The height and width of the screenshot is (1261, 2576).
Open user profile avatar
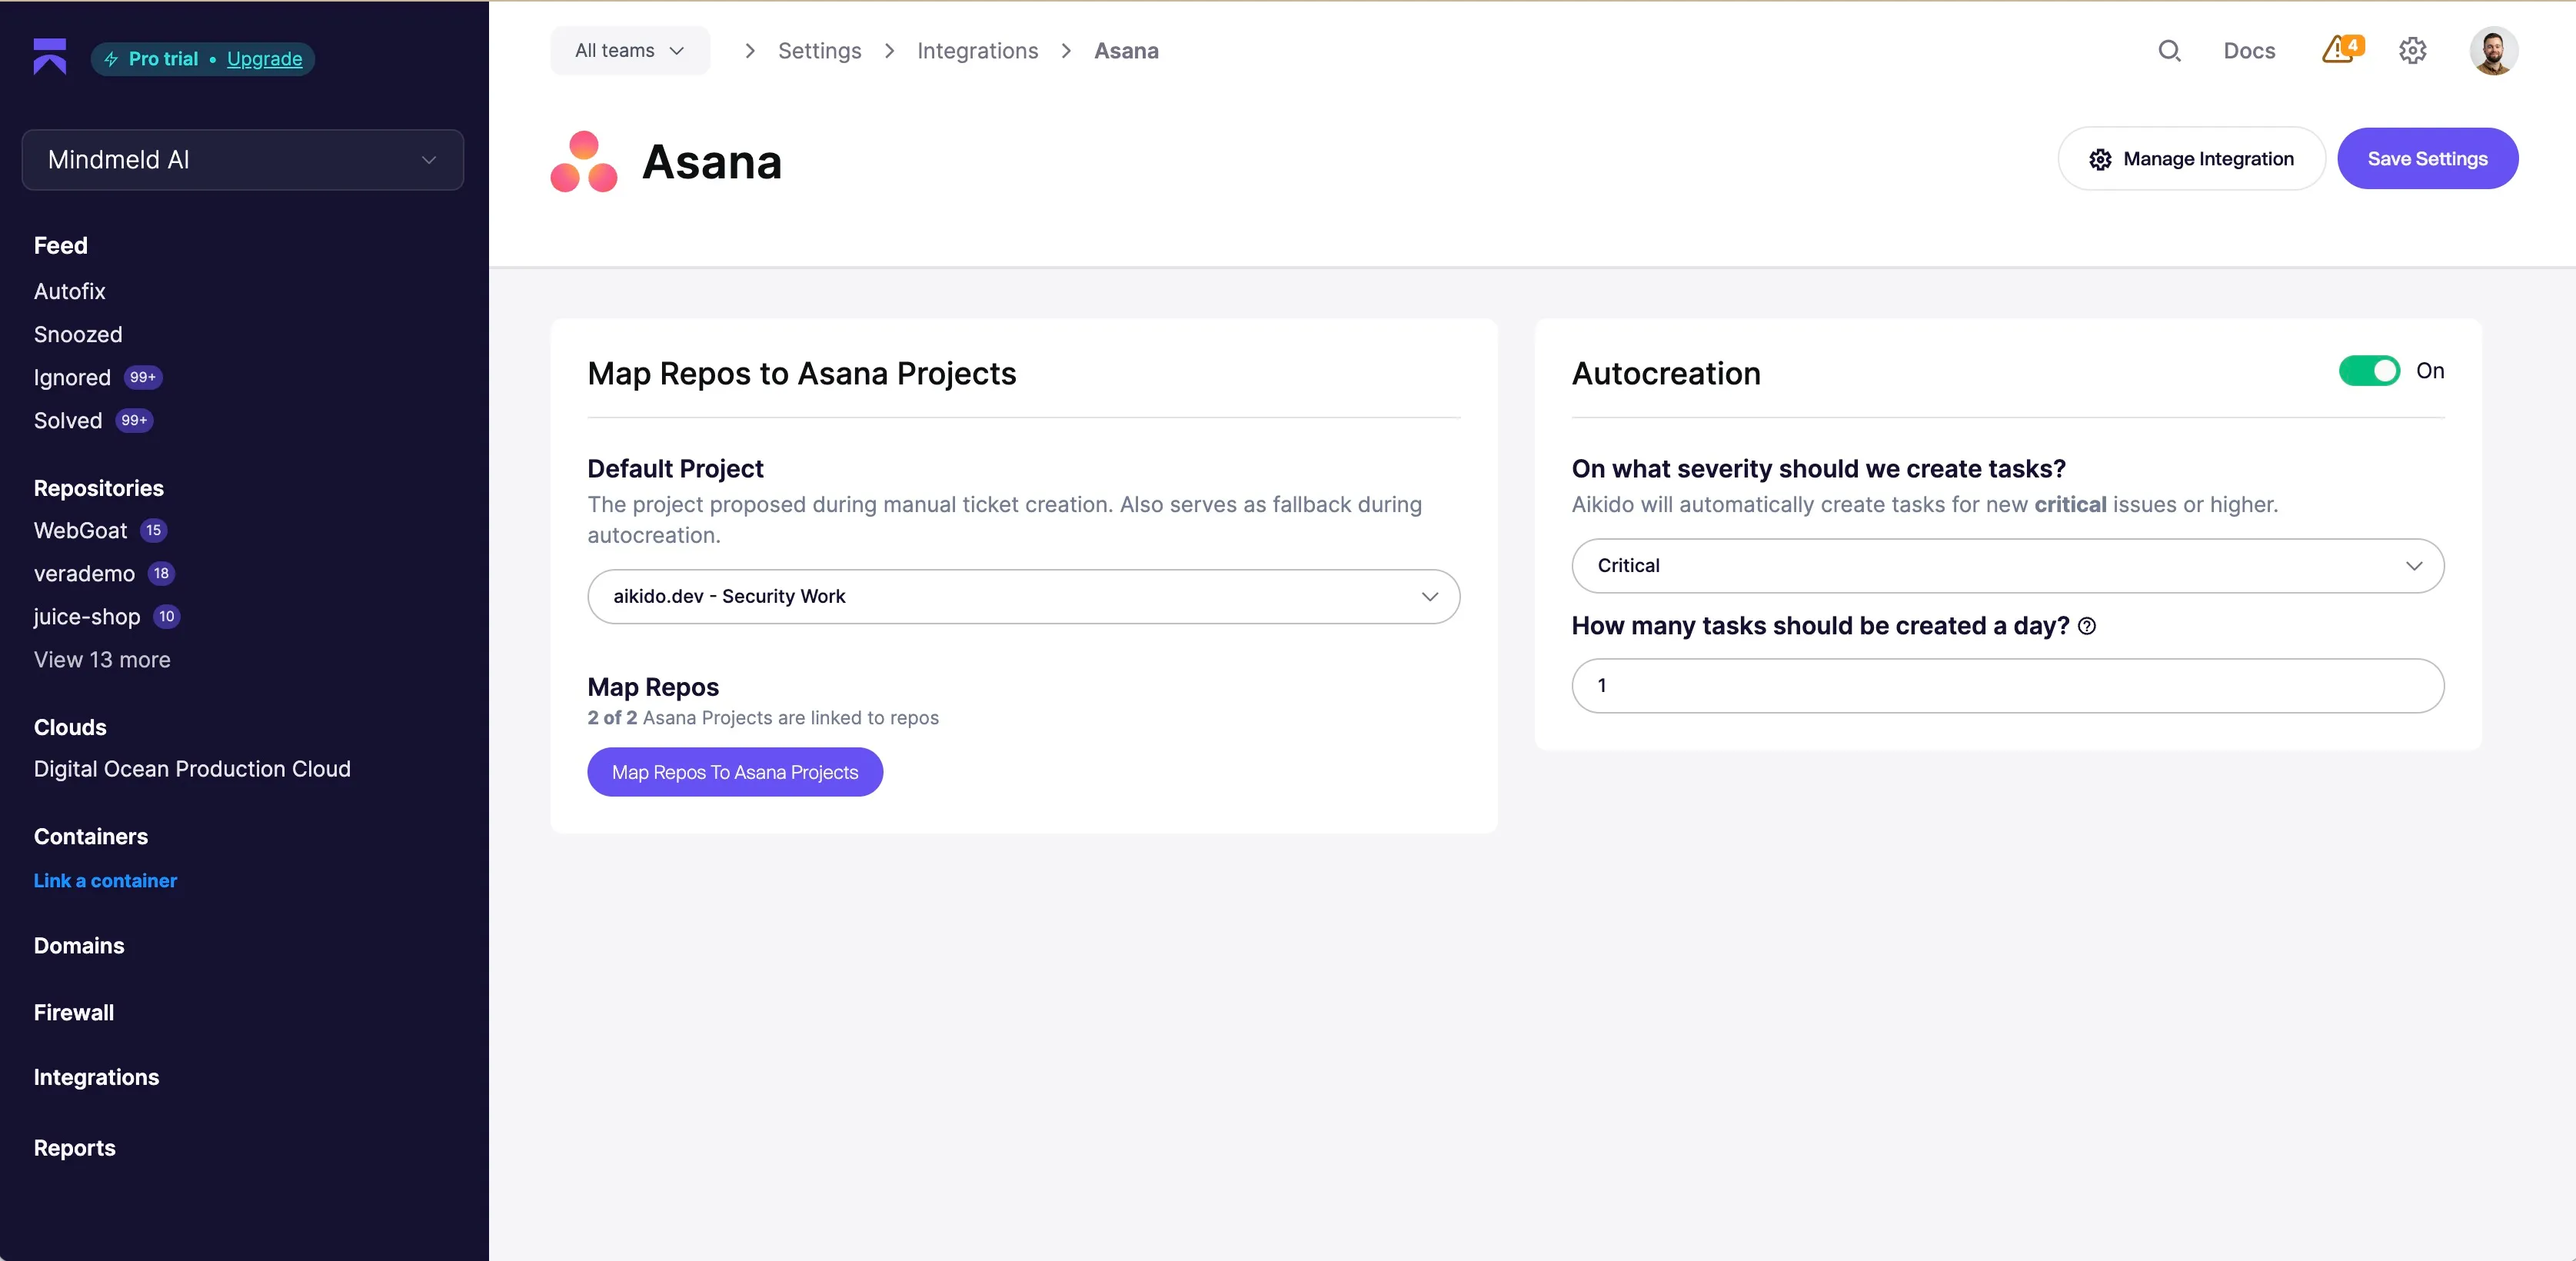(2492, 51)
